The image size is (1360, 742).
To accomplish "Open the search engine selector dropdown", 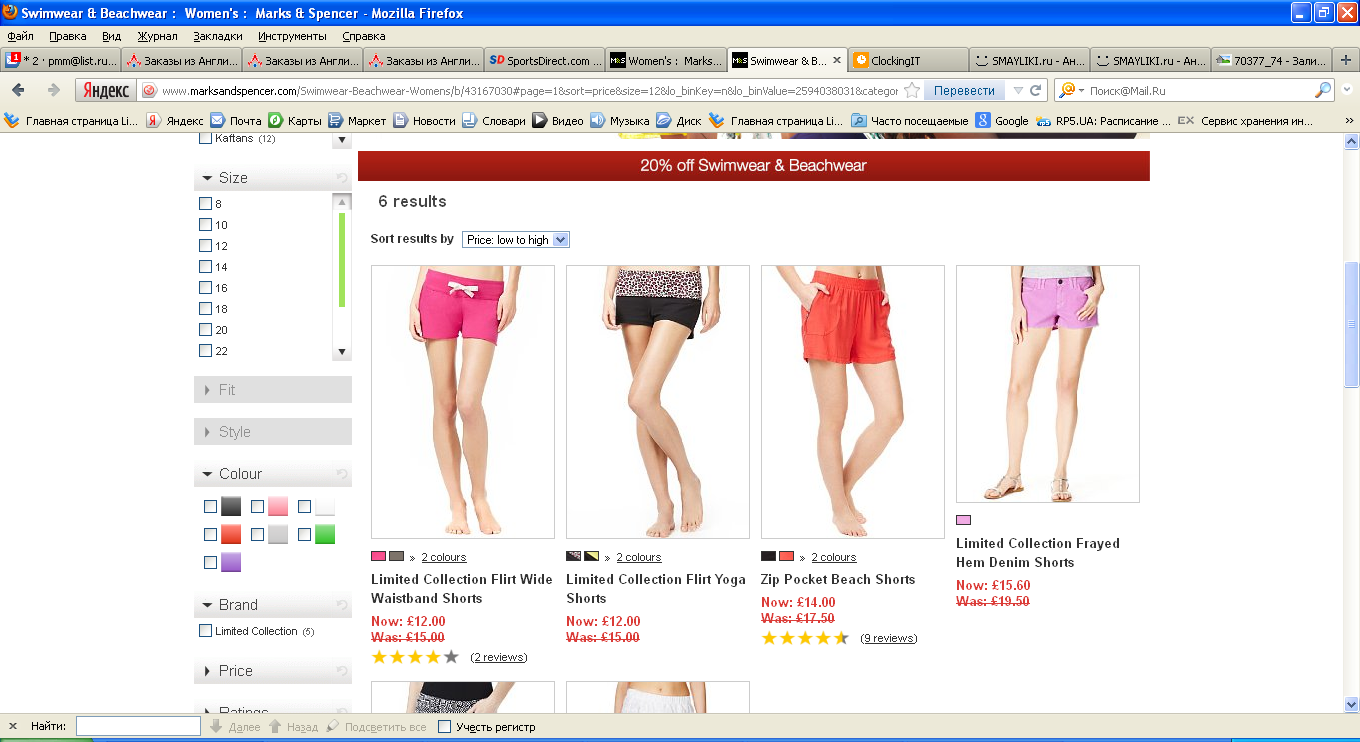I will pos(1070,90).
